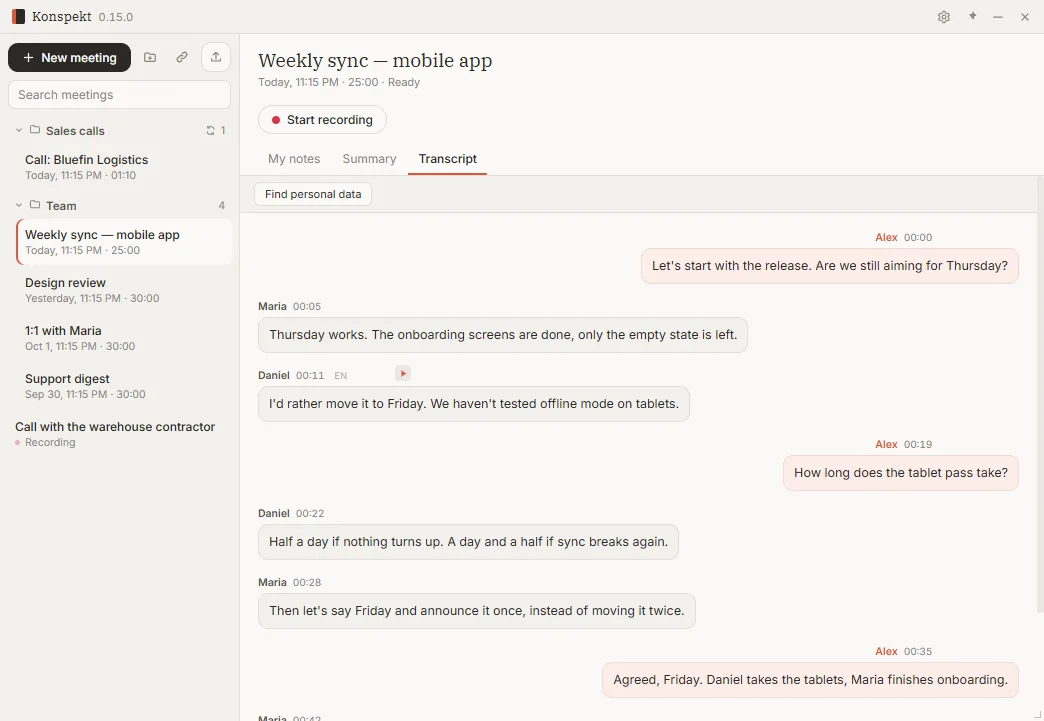Select the Transcript tab
Viewport: 1044px width, 721px height.
point(447,159)
